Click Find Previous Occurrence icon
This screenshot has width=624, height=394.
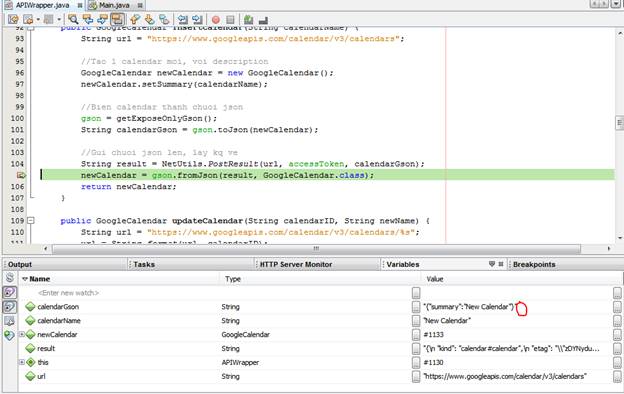88,19
